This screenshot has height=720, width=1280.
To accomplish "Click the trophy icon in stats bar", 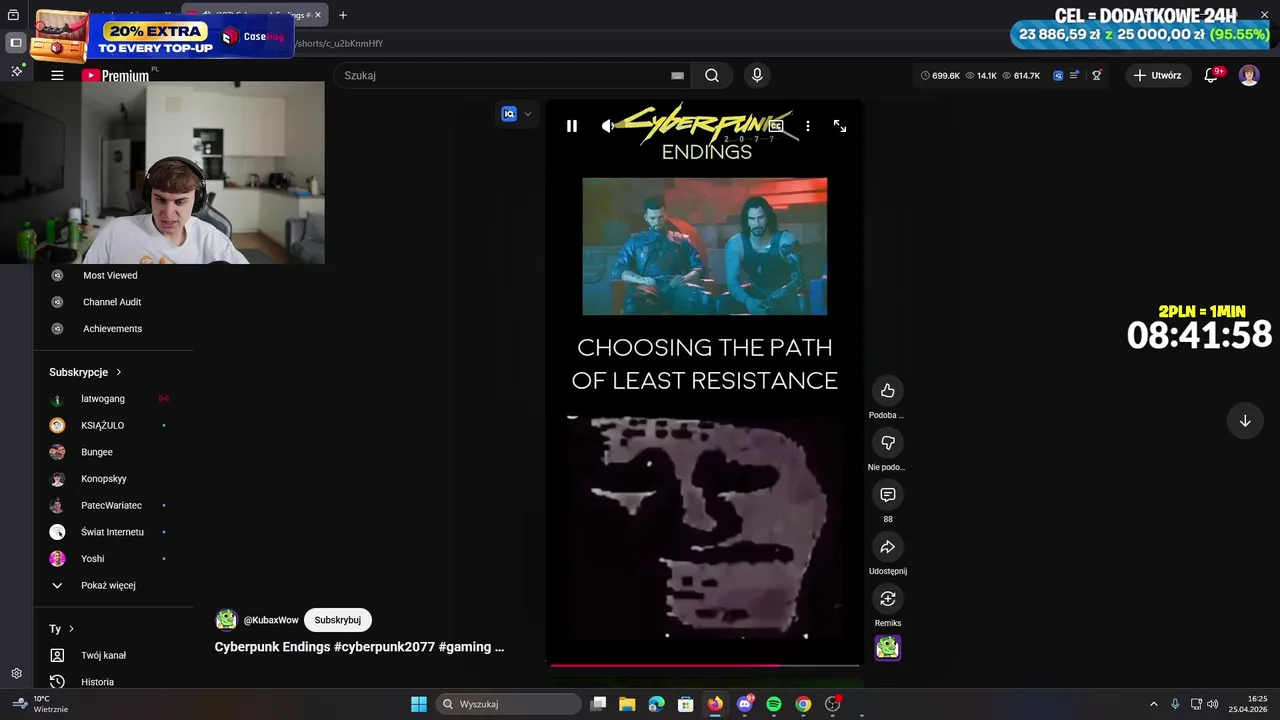I will (1096, 75).
